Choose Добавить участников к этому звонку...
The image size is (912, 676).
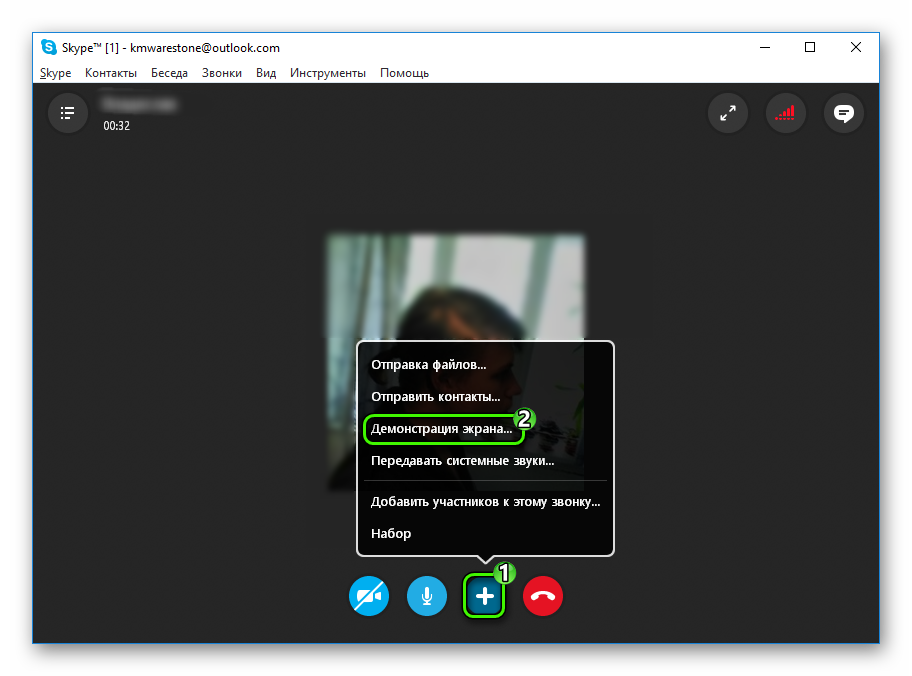(485, 501)
